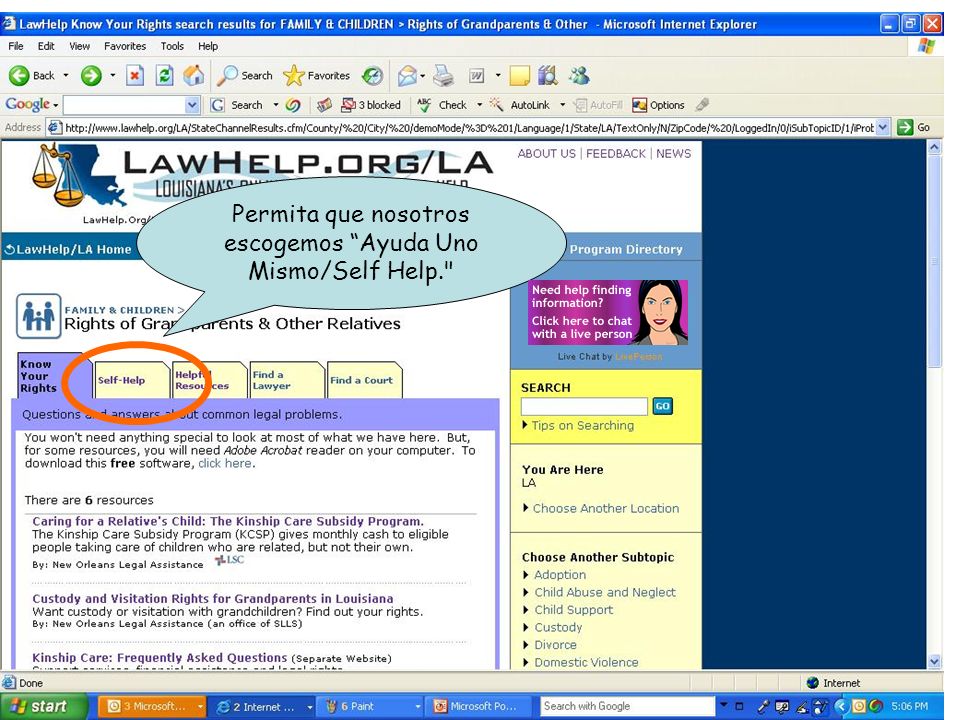Open the Find a Lawyer tab

286,380
